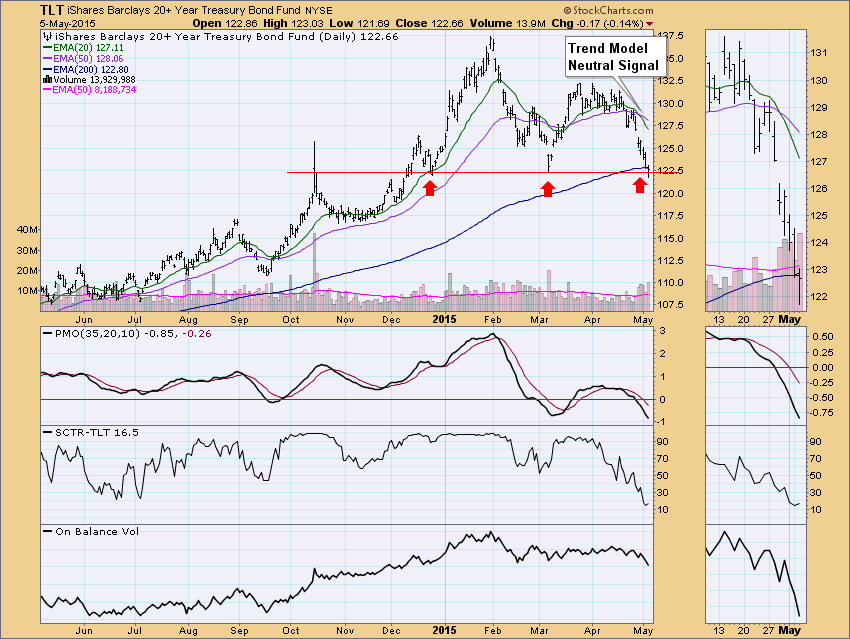Screen dimensions: 850x639
Task: Click the volume bars icon in legend
Action: [47, 80]
